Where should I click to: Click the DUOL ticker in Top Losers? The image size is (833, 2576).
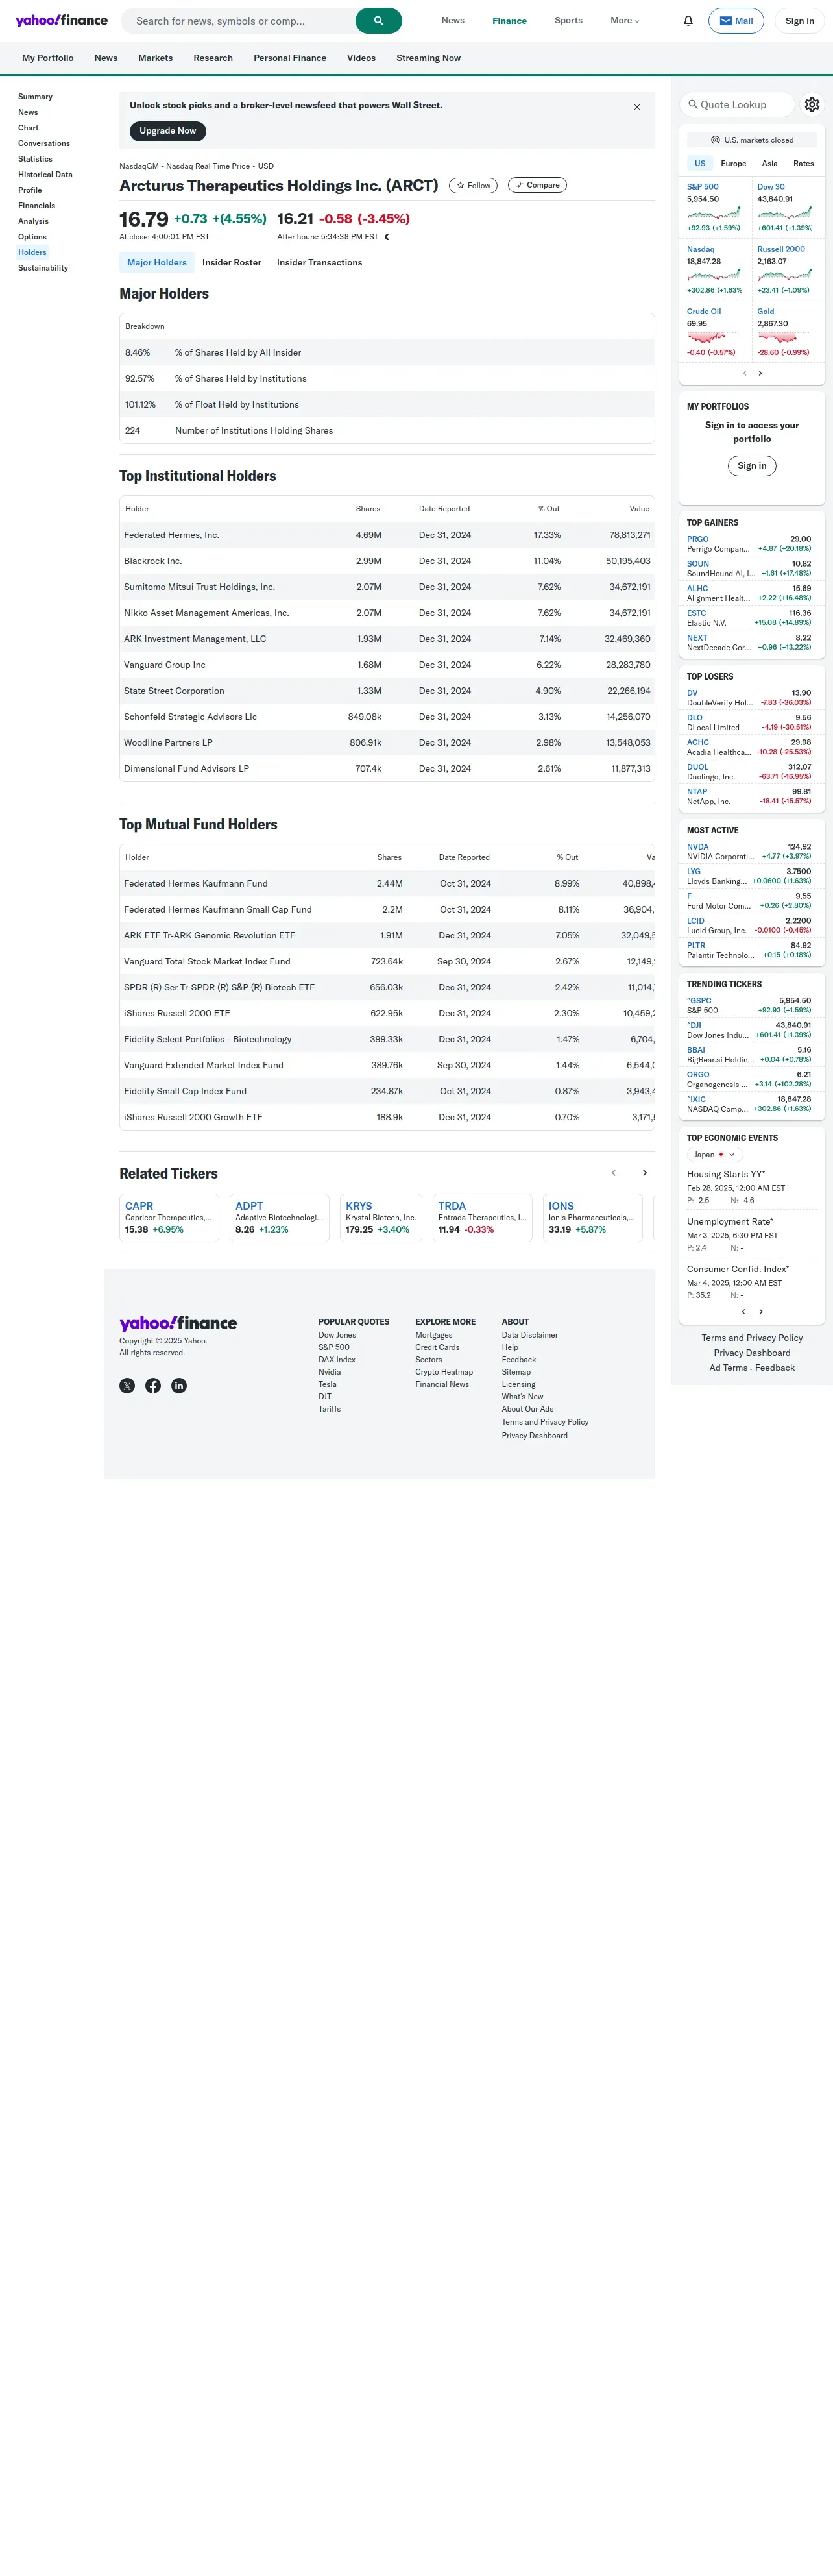(697, 767)
